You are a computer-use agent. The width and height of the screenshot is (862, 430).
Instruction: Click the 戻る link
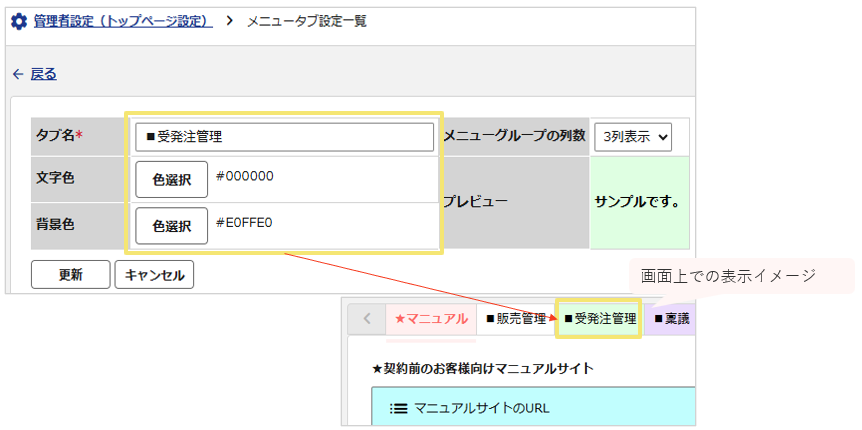43,74
